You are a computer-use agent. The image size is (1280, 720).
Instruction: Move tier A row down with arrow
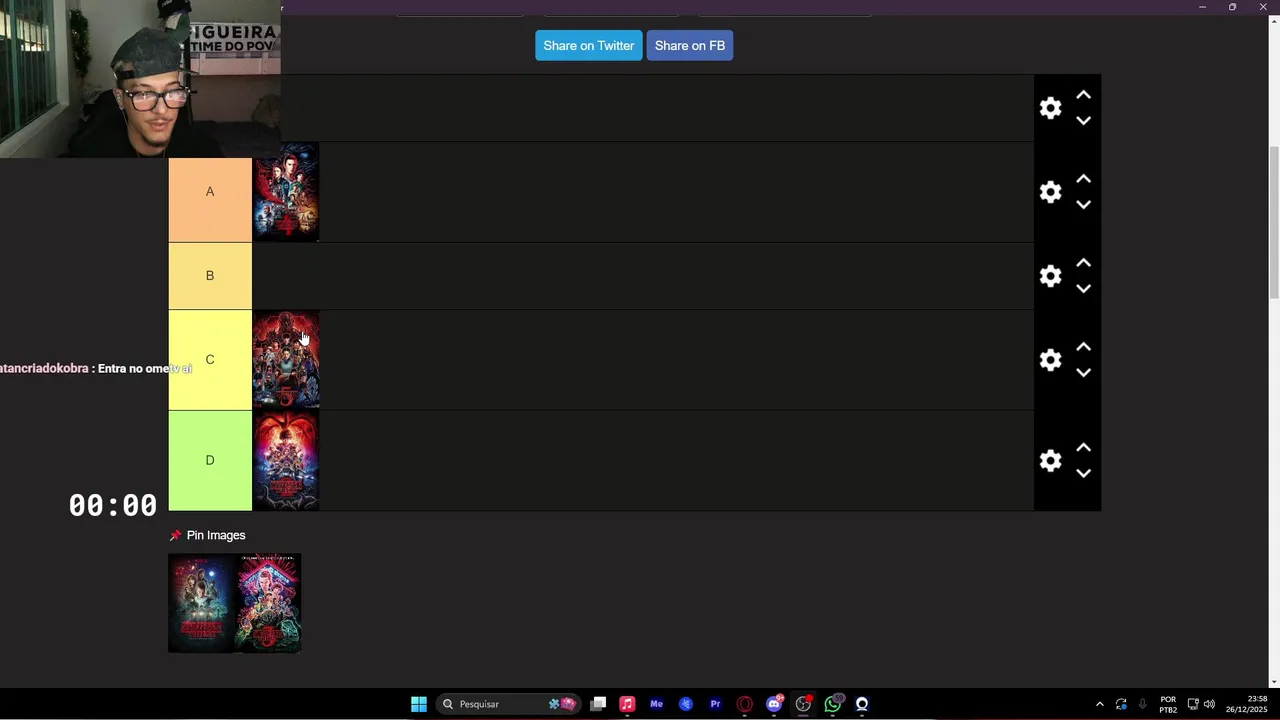(x=1083, y=204)
